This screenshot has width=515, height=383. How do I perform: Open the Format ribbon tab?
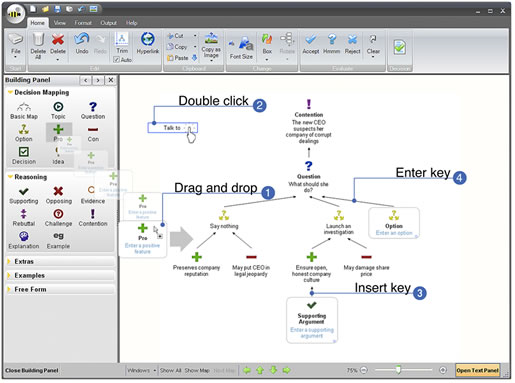click(x=83, y=23)
